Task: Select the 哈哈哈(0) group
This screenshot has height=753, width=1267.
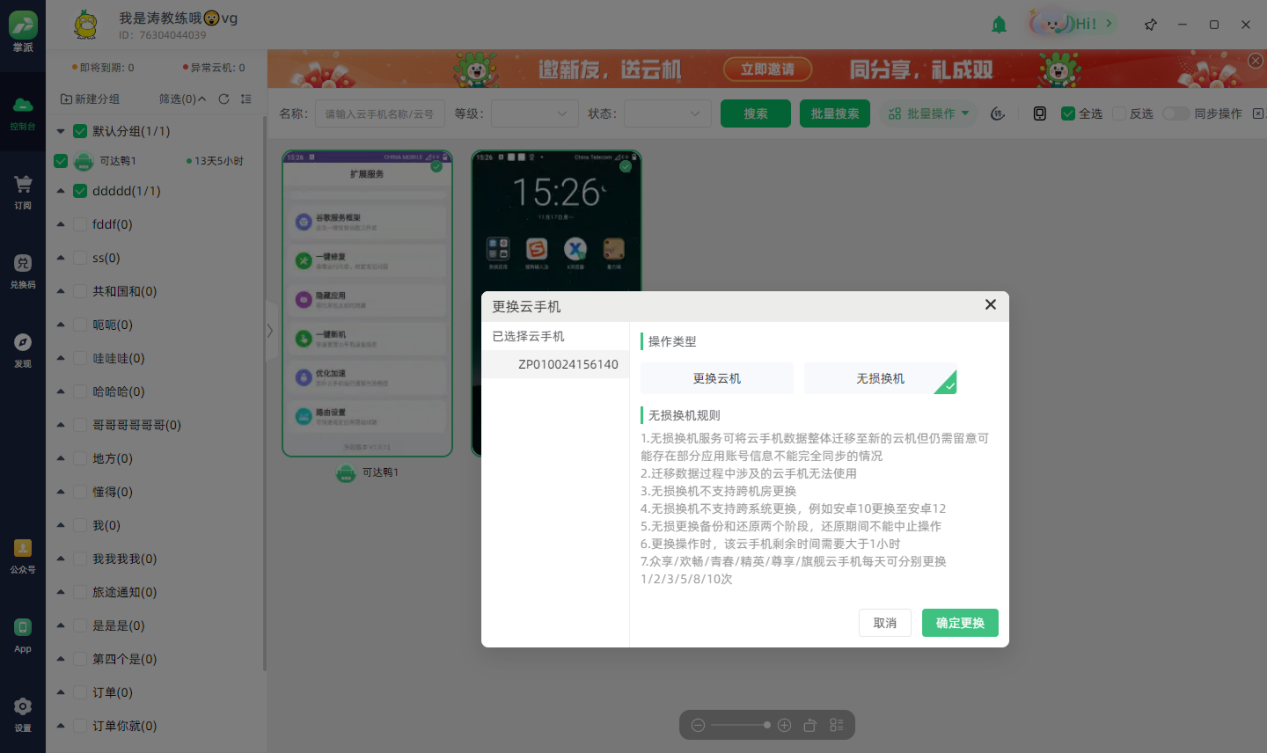Action: [119, 391]
